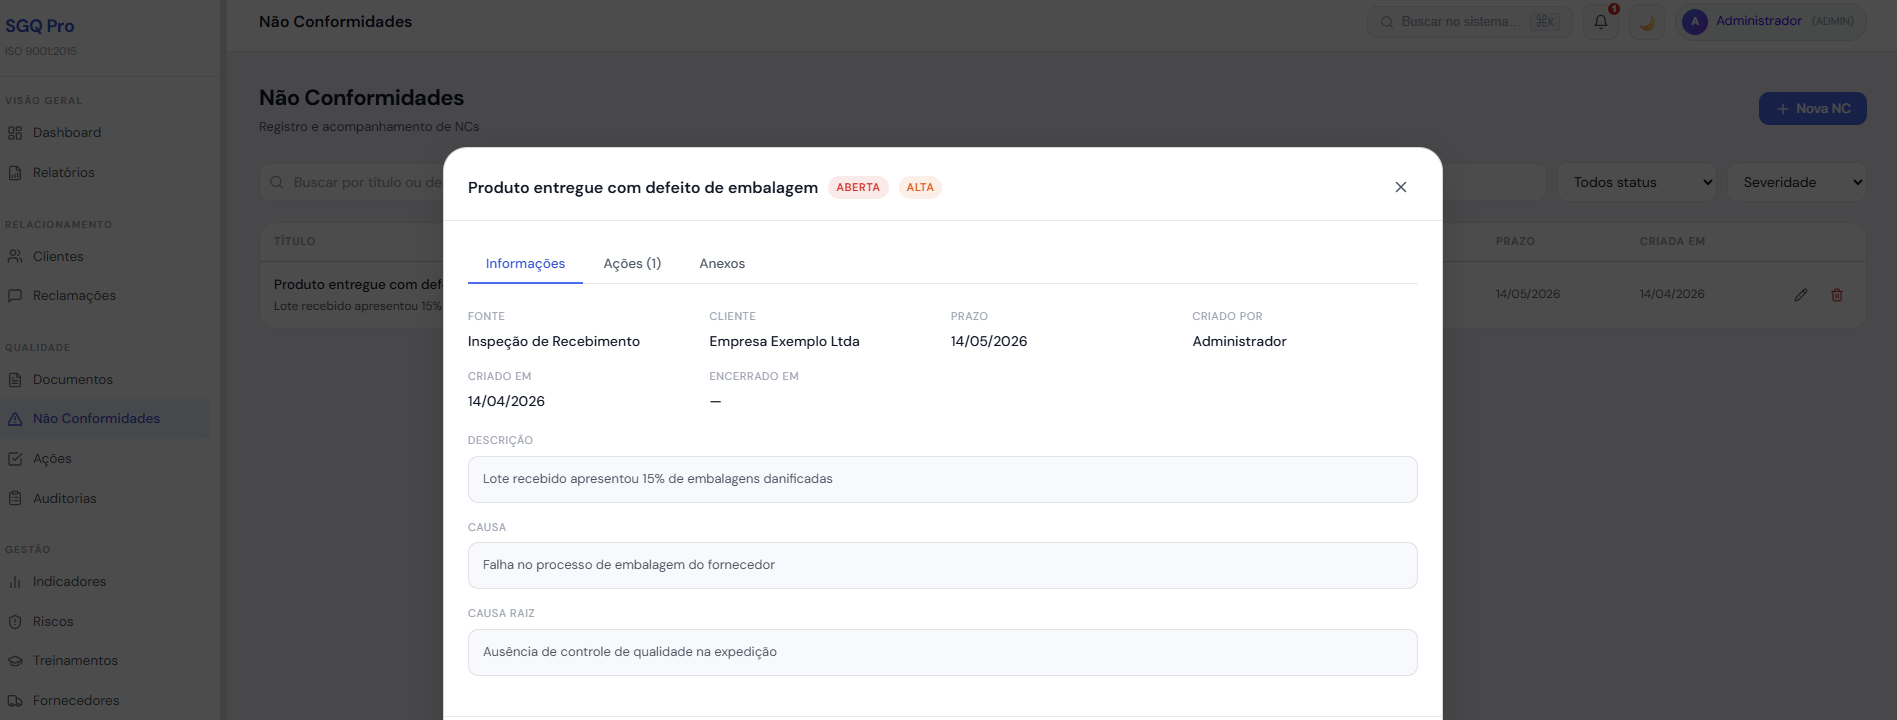Click the Nova NC button

tap(1812, 109)
